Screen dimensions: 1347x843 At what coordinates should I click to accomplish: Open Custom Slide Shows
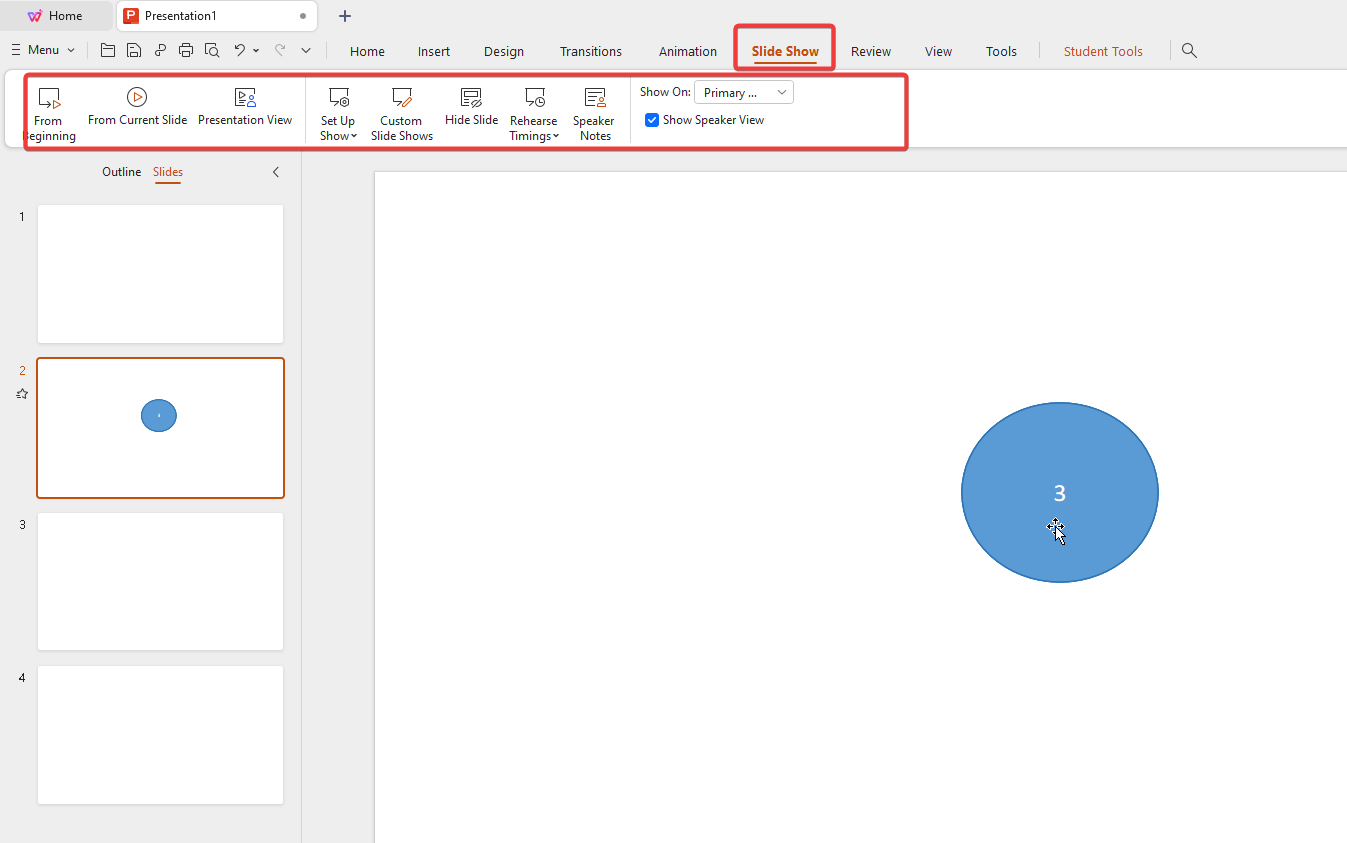[x=401, y=110]
